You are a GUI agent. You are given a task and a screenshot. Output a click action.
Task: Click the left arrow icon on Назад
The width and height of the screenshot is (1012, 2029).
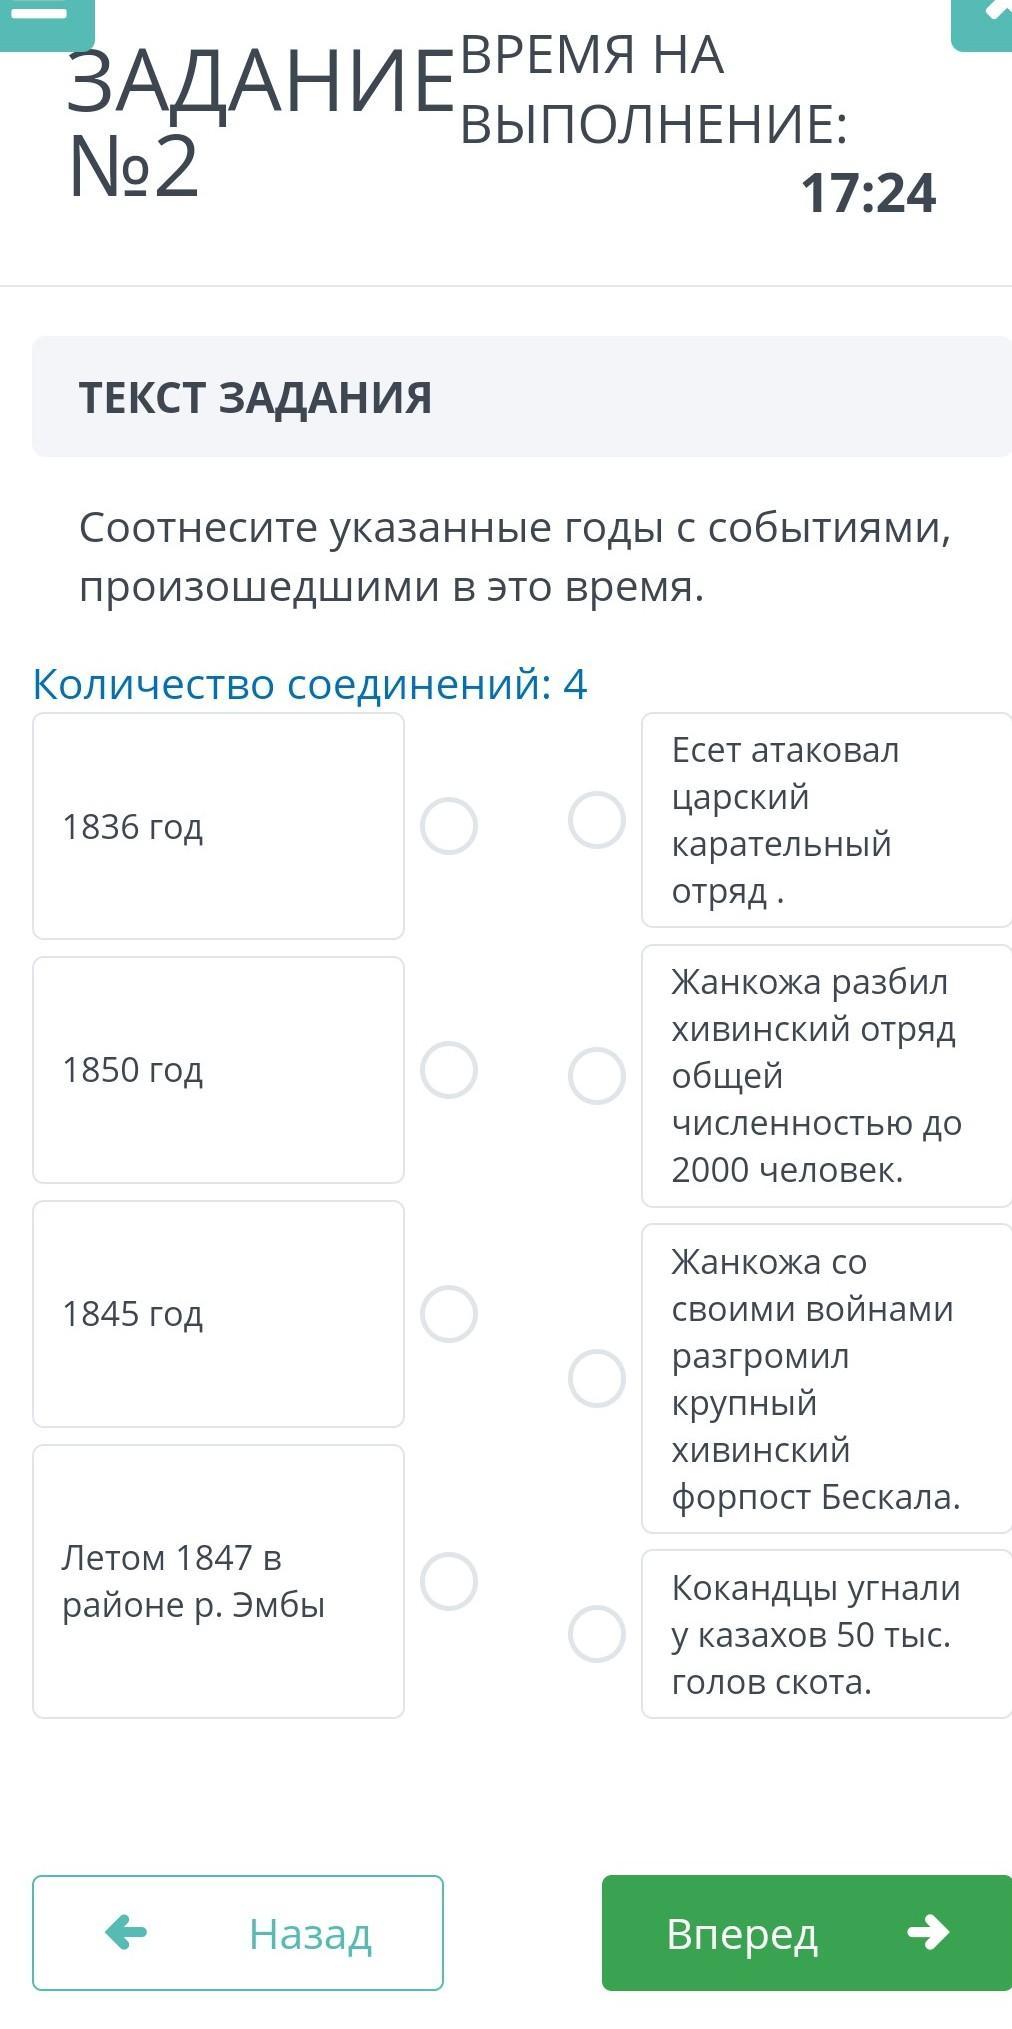pyautogui.click(x=126, y=1932)
